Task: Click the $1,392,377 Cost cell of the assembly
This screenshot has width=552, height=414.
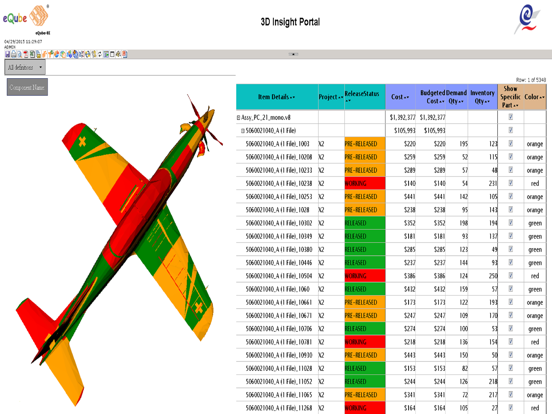Action: coord(402,118)
